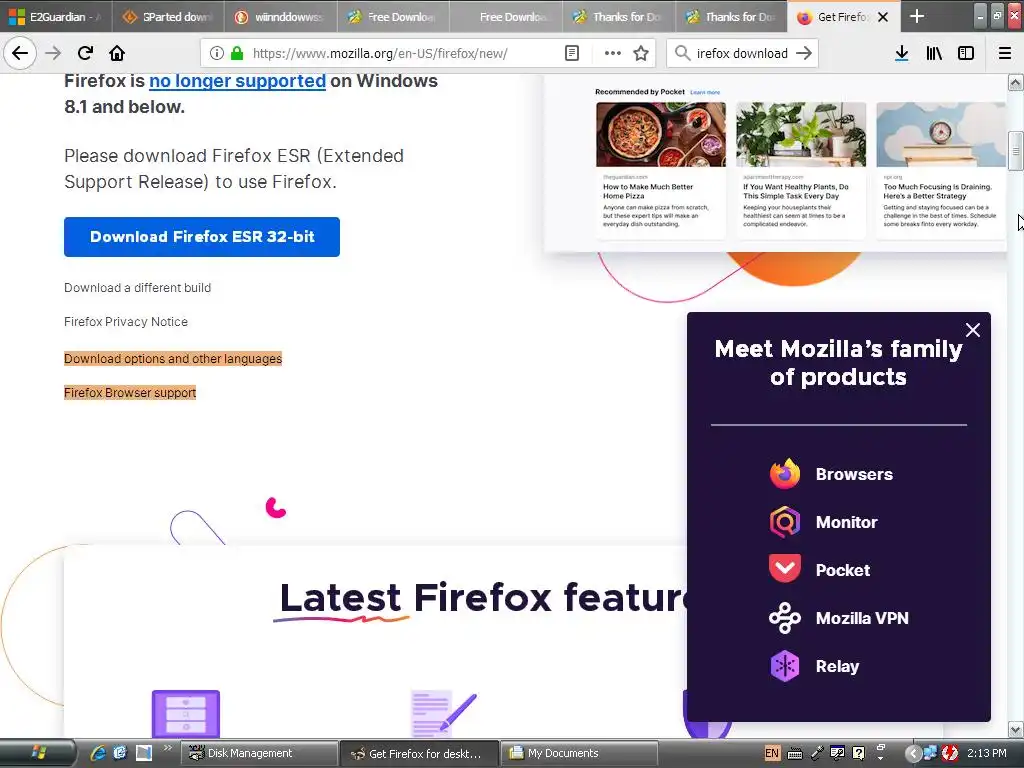Click the Pocket 'Learn more' link
This screenshot has height=768, width=1024.
(x=705, y=92)
